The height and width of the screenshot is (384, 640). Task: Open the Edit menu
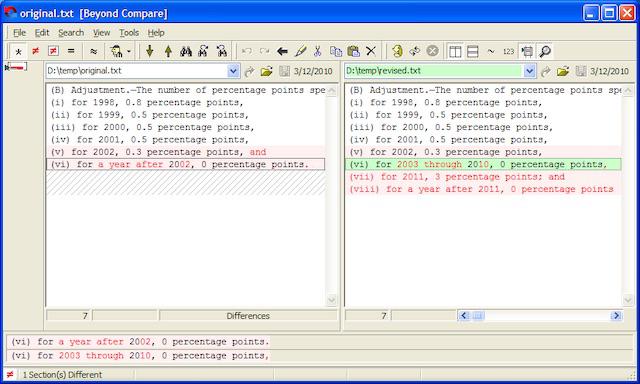click(42, 33)
